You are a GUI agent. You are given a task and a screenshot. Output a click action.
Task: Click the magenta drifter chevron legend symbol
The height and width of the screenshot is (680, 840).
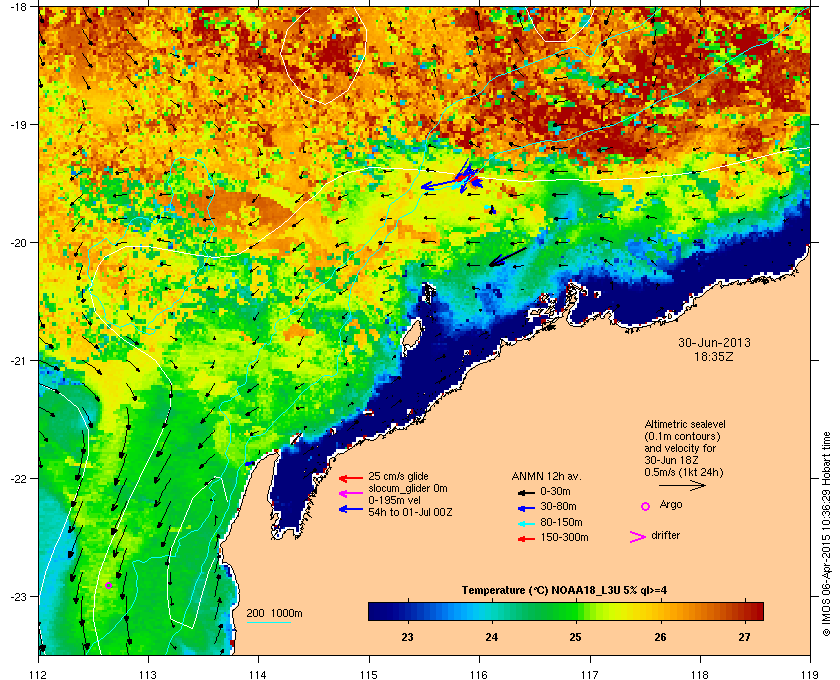click(x=638, y=537)
